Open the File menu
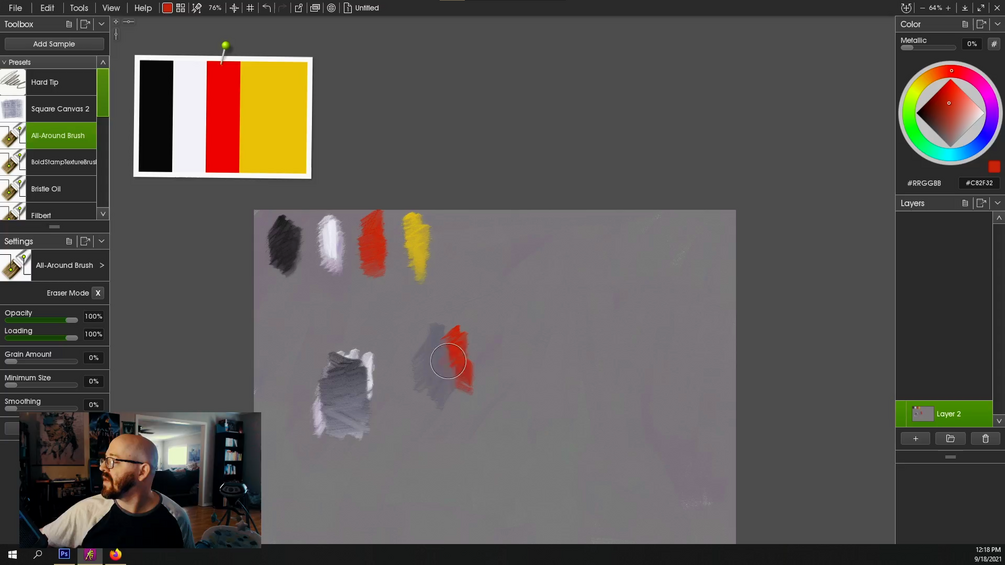 15,8
